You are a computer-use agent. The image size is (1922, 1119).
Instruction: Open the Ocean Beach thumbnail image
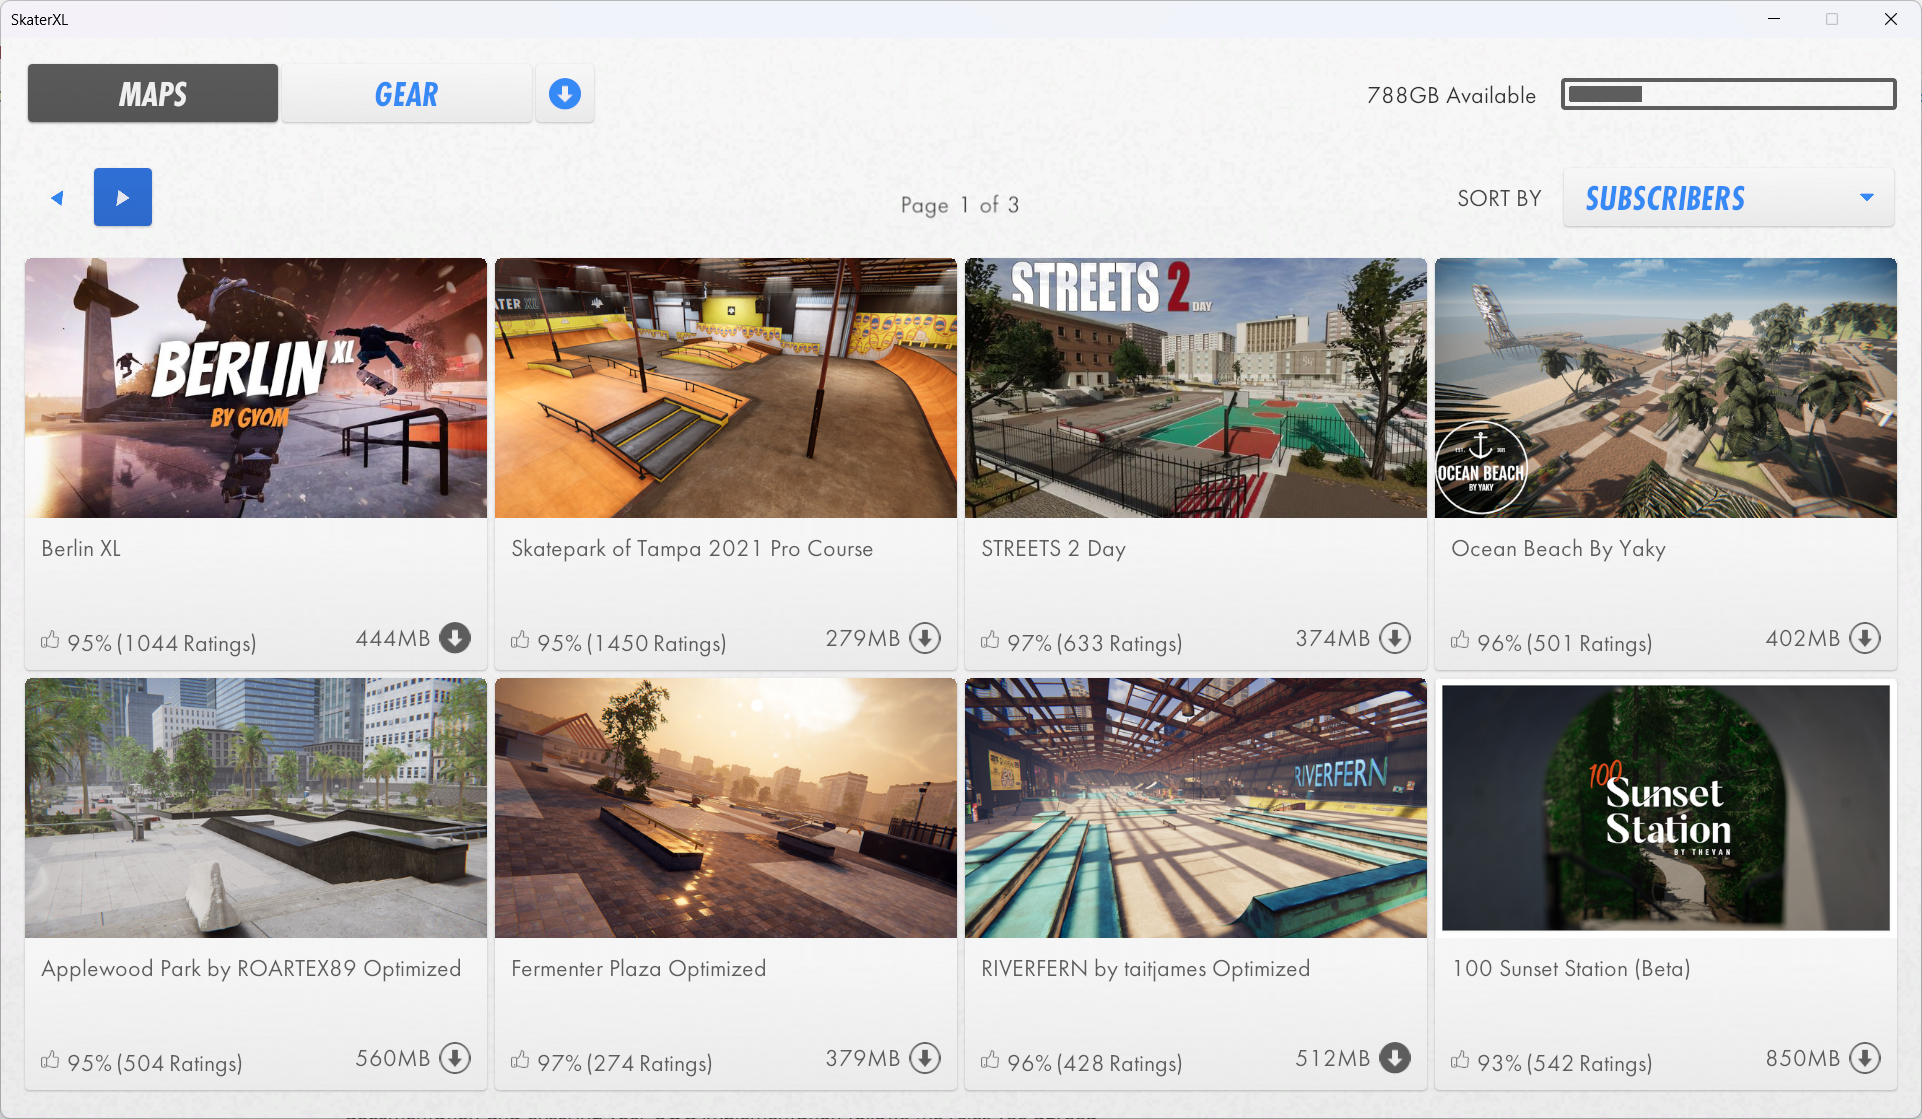1666,388
